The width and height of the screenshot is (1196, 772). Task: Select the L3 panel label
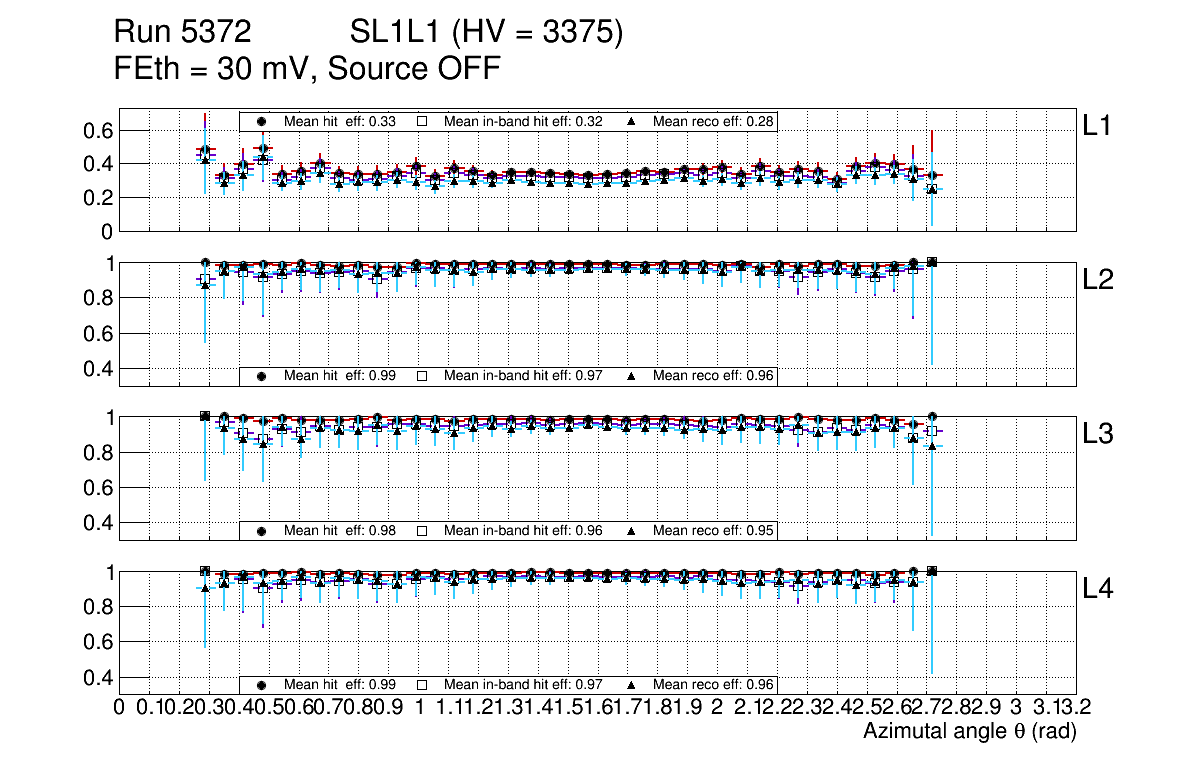tap(1100, 435)
